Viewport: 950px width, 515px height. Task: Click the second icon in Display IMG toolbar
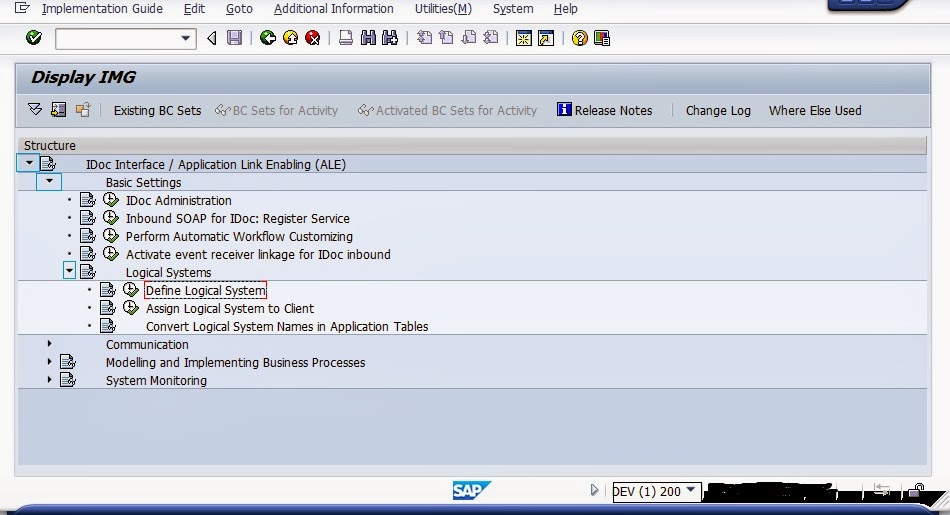tap(59, 110)
